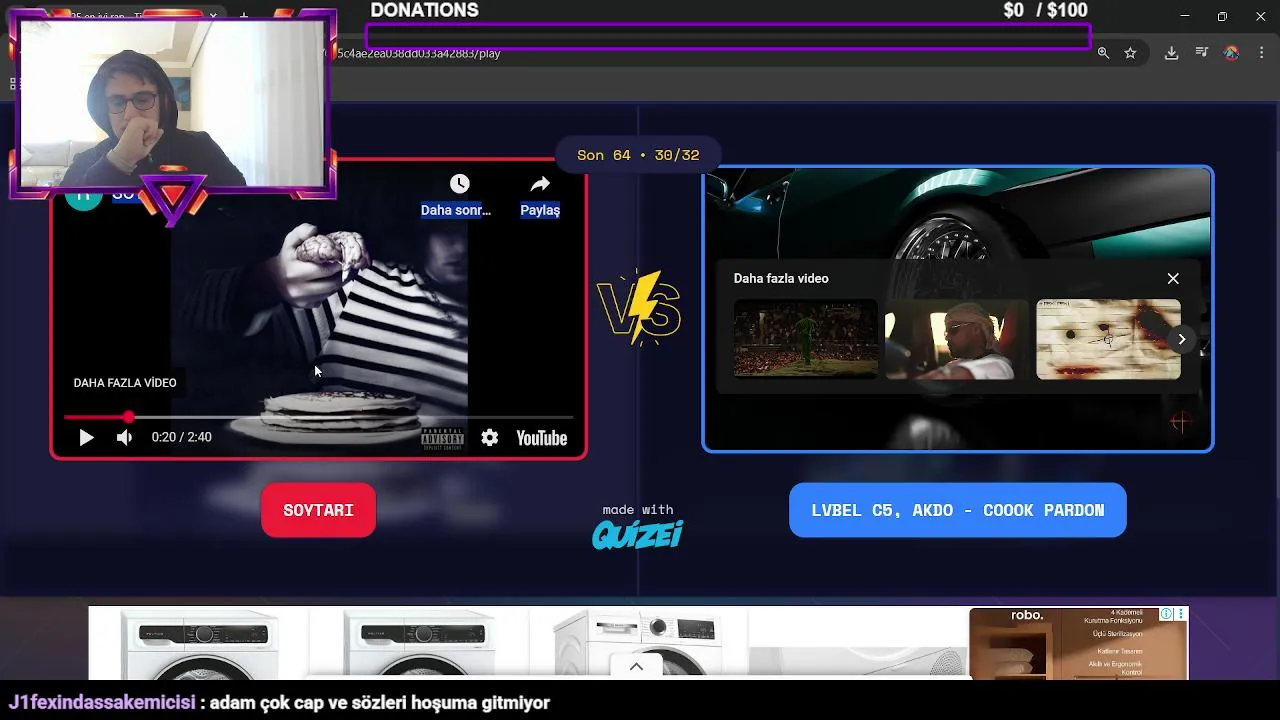Close the Daha fazla video overlay
The height and width of the screenshot is (720, 1280).
point(1173,278)
